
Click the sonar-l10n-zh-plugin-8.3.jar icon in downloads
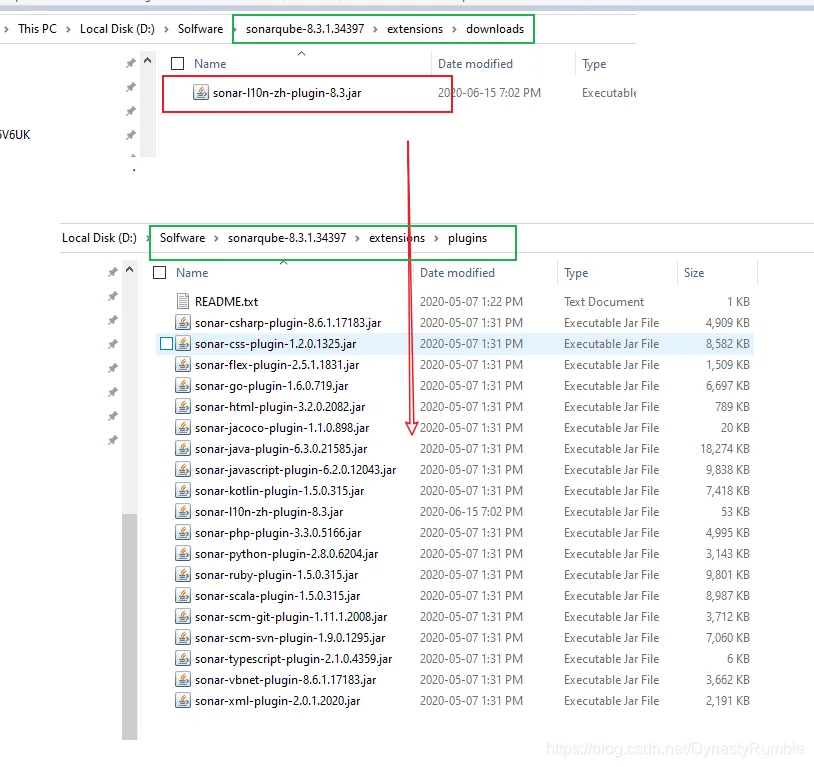200,92
